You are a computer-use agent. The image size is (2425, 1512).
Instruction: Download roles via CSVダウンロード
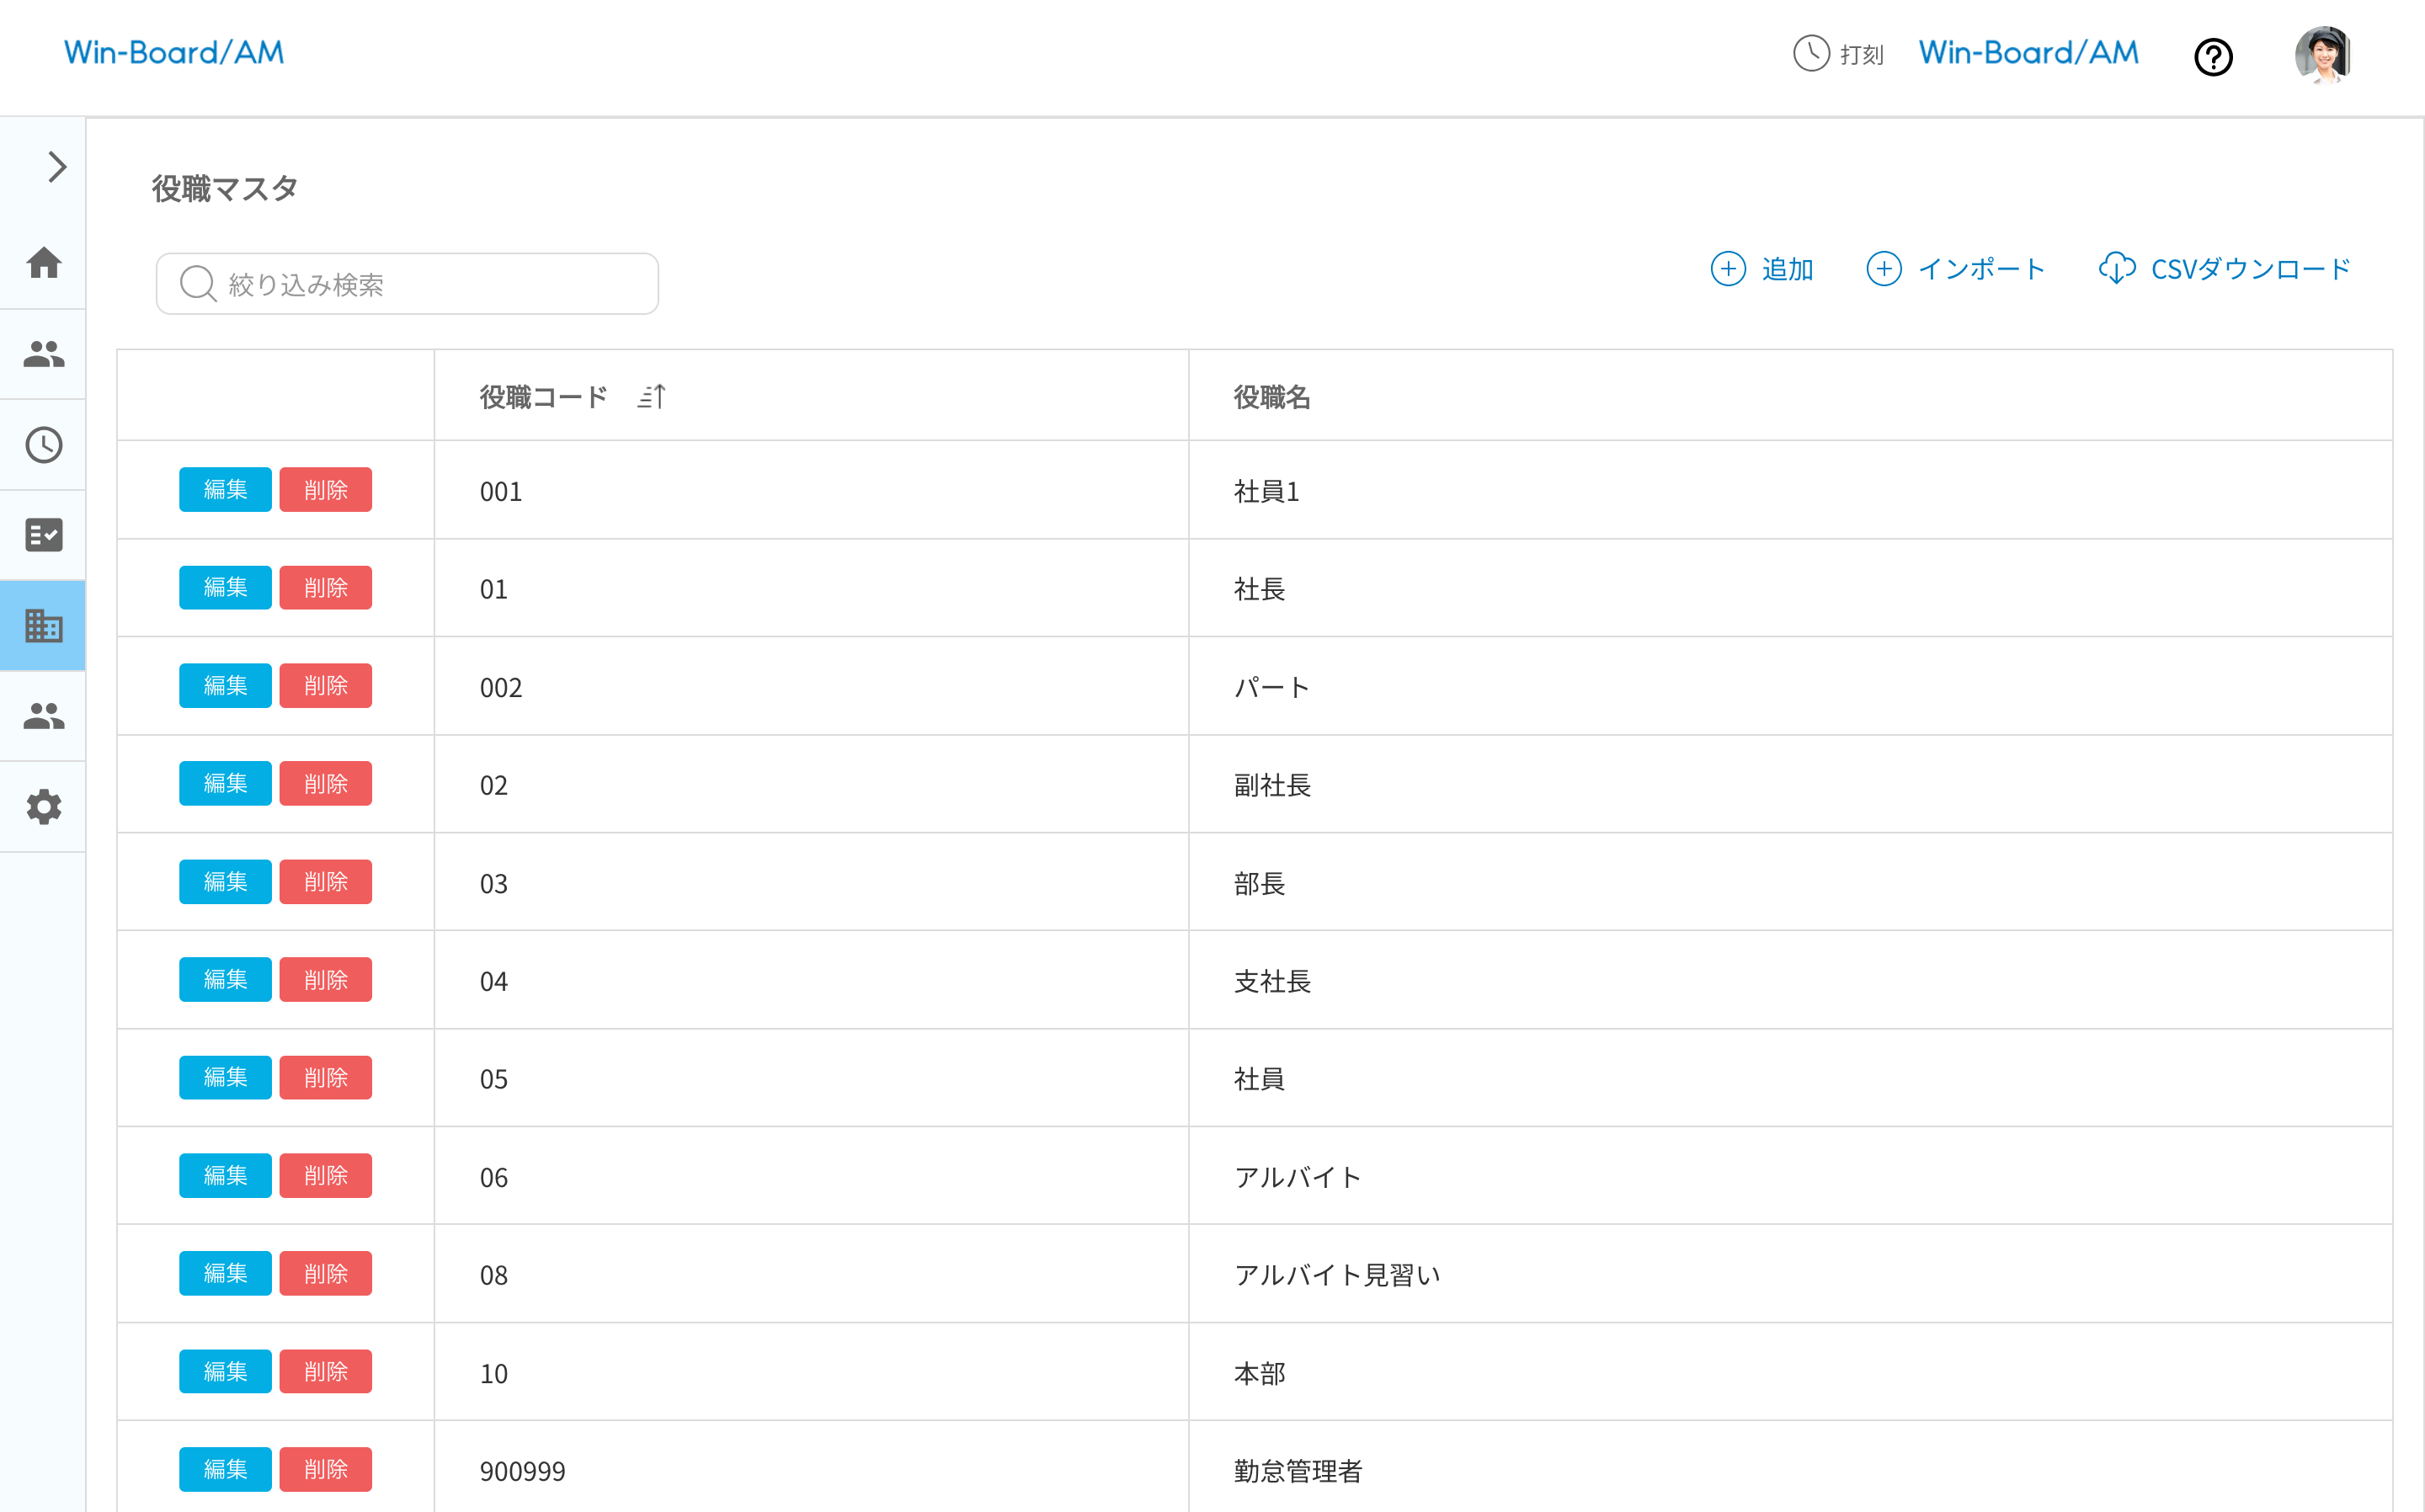2222,268
